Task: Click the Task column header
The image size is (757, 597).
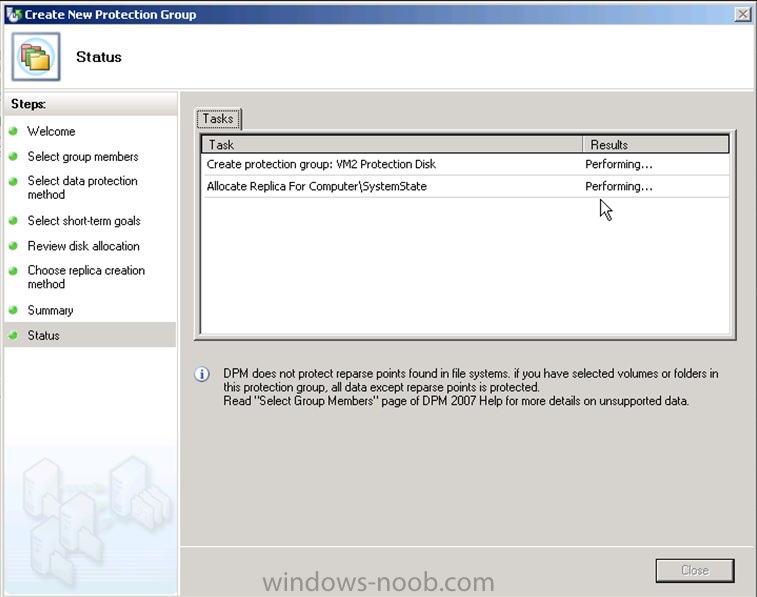Action: tap(393, 145)
